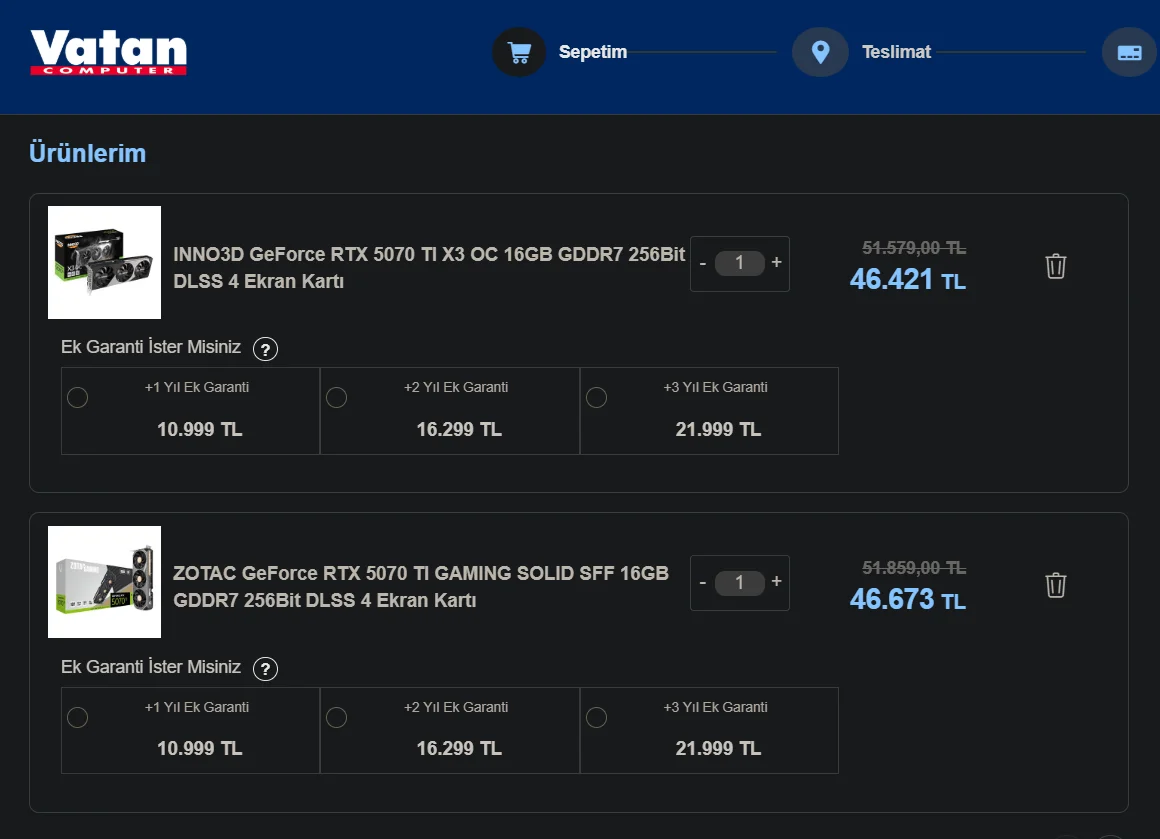This screenshot has width=1160, height=839.
Task: Go to the Sepetim step label
Action: click(593, 52)
